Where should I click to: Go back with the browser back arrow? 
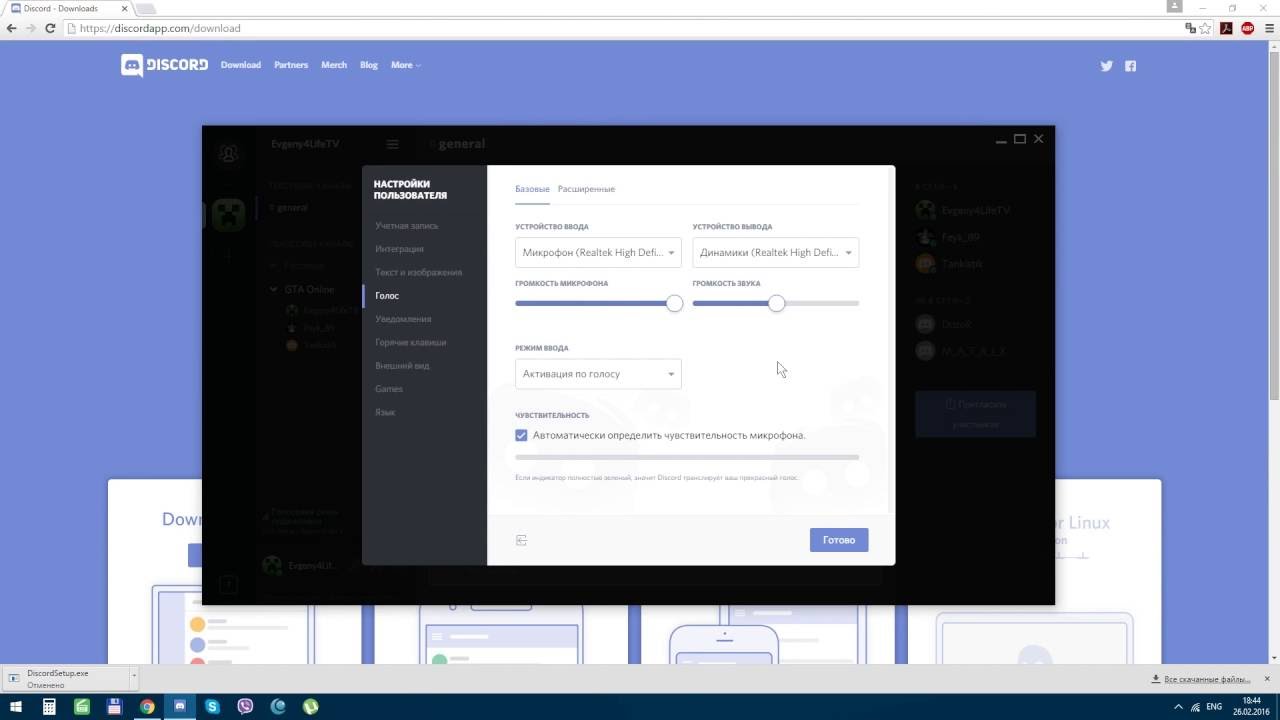point(12,29)
